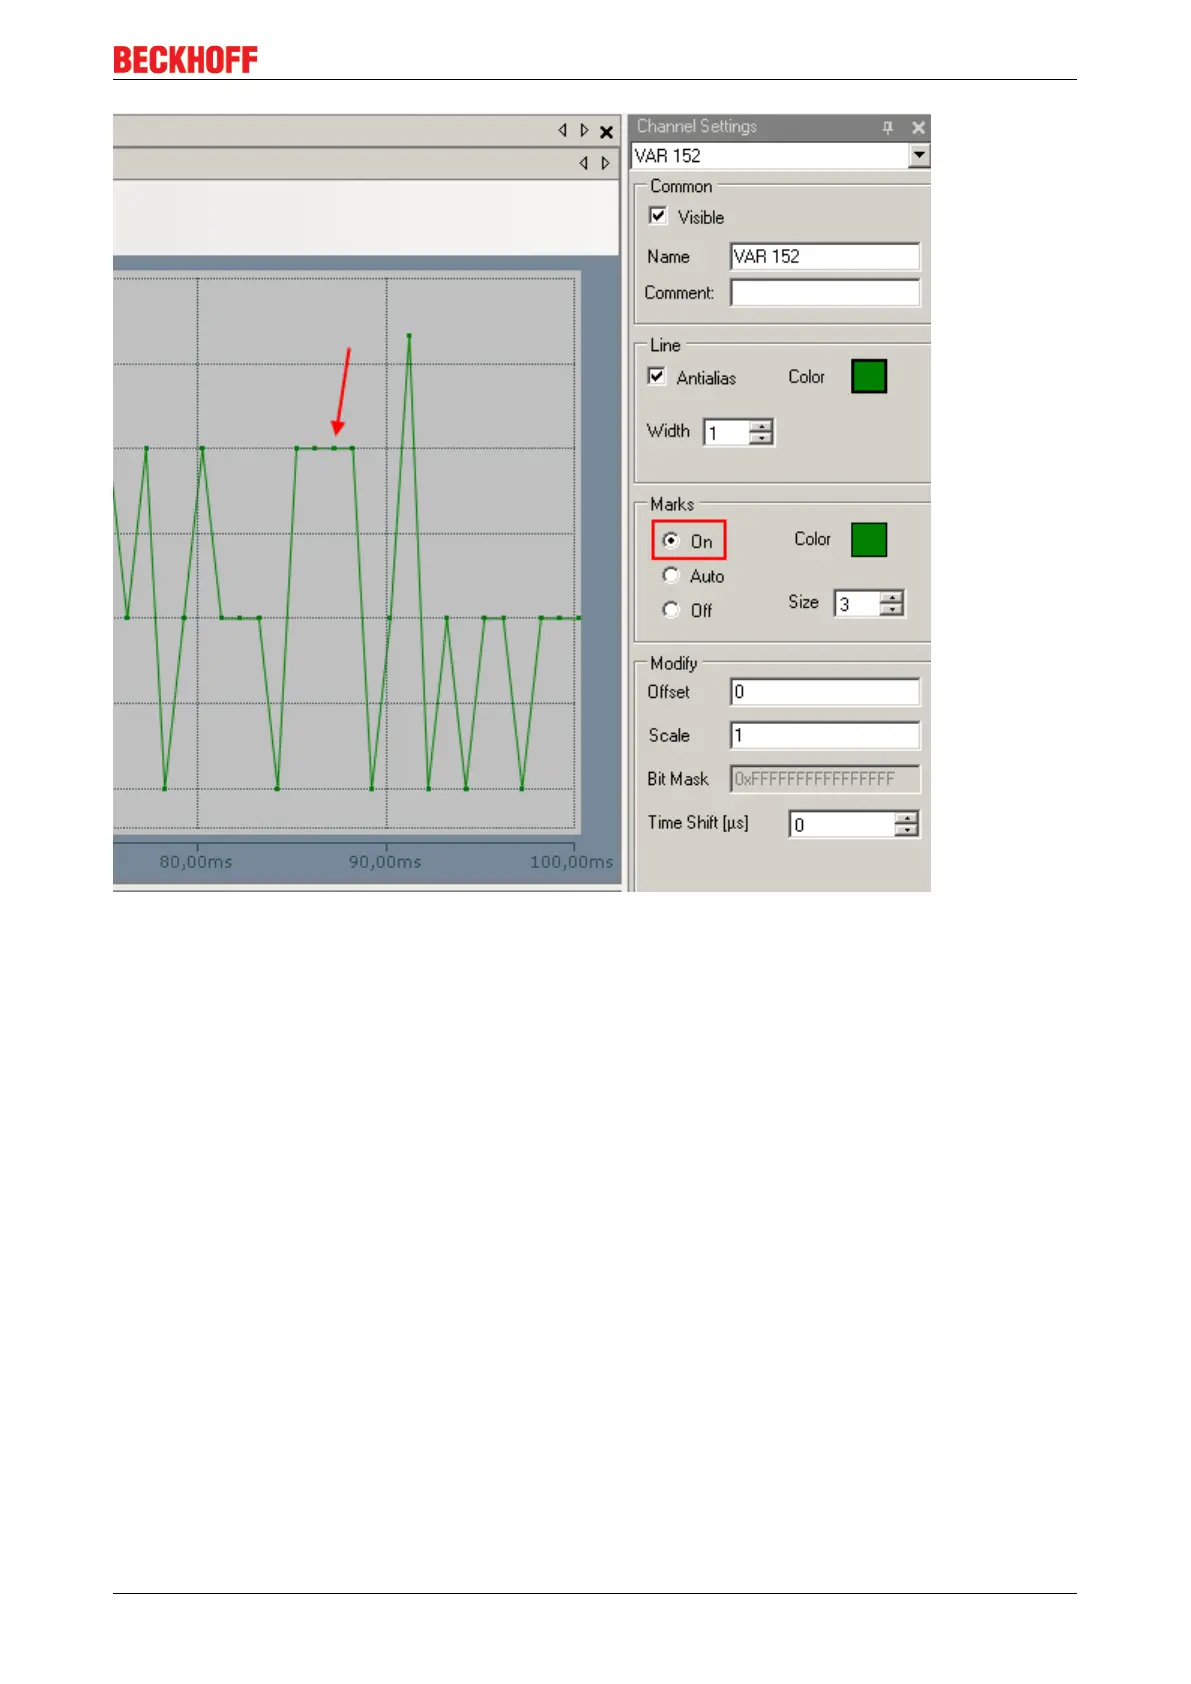The width and height of the screenshot is (1191, 1684).
Task: Select the Marks Off radio button
Action: [x=671, y=610]
